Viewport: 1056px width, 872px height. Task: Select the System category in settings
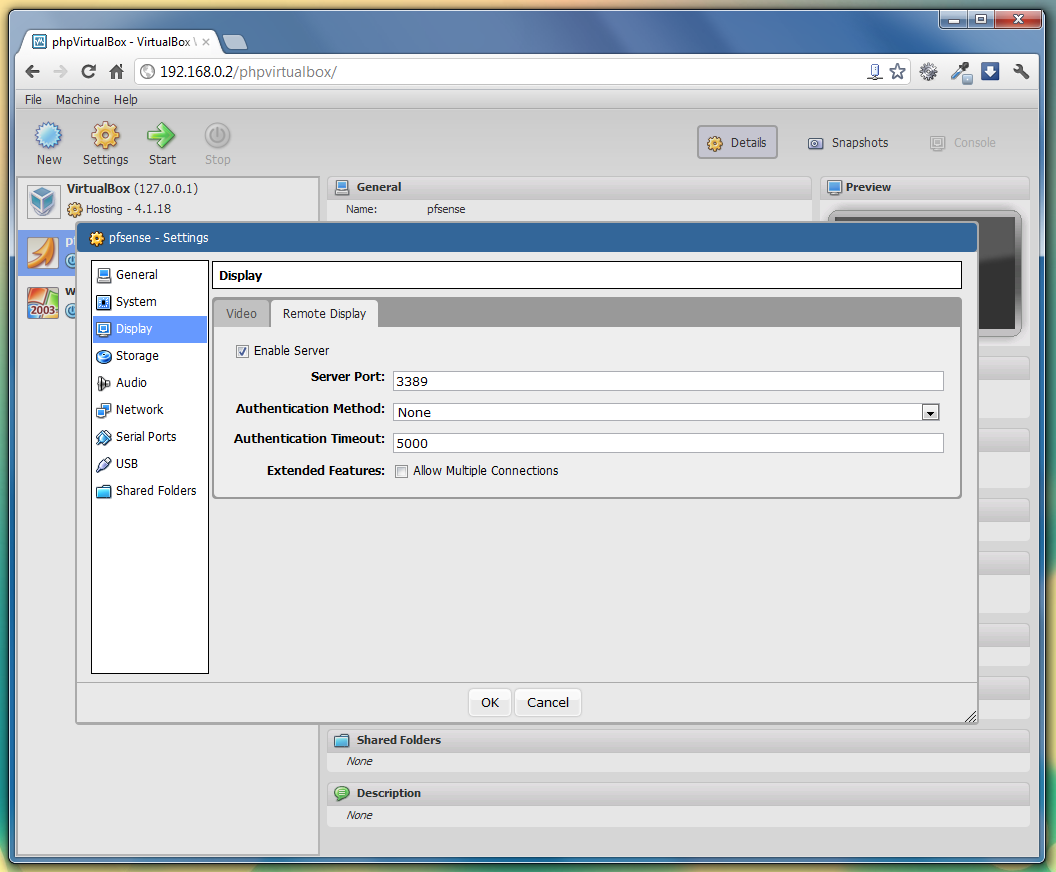[150, 302]
